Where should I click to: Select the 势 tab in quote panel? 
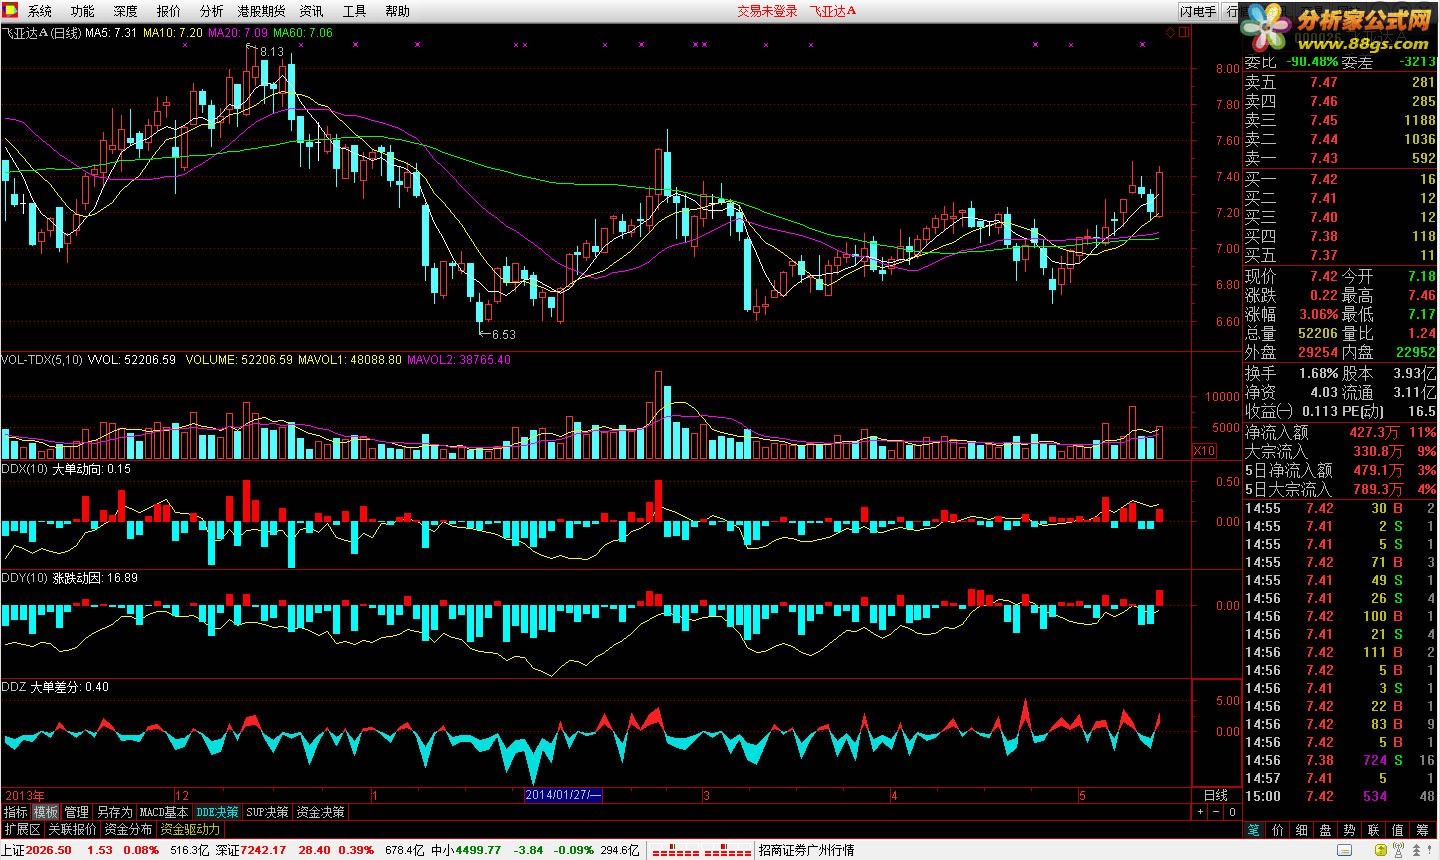coord(1349,830)
